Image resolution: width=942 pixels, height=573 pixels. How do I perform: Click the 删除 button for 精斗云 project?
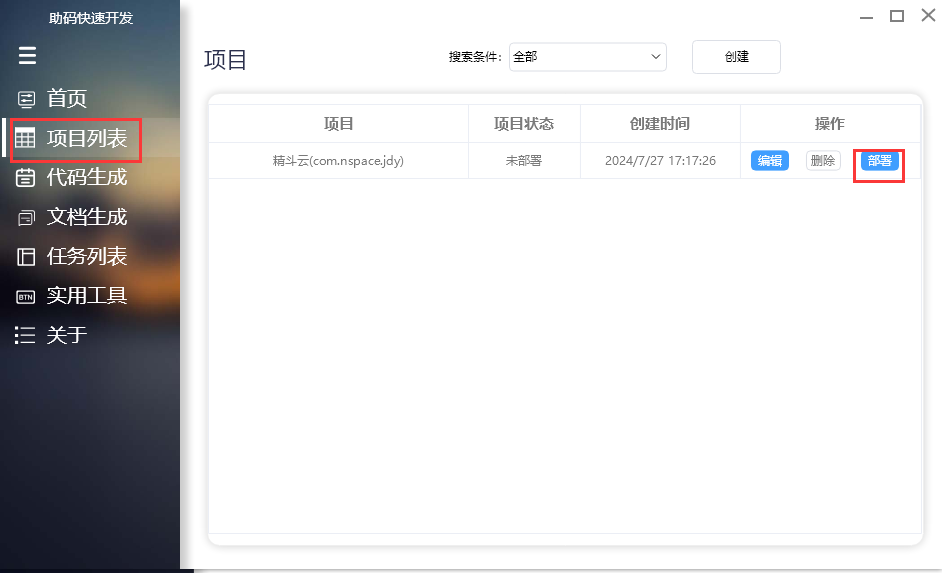click(x=823, y=161)
